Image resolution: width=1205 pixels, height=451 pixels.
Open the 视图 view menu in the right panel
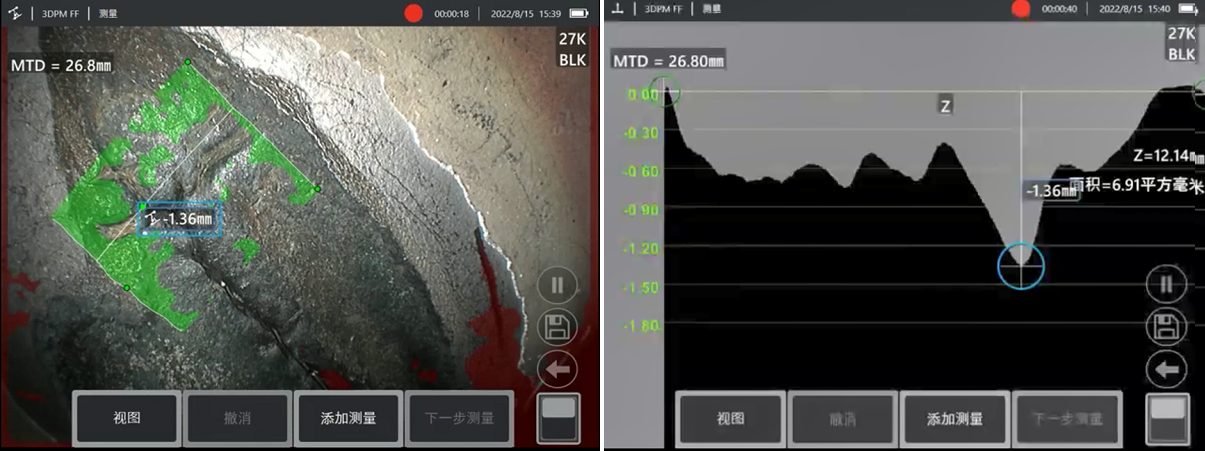pyautogui.click(x=731, y=419)
